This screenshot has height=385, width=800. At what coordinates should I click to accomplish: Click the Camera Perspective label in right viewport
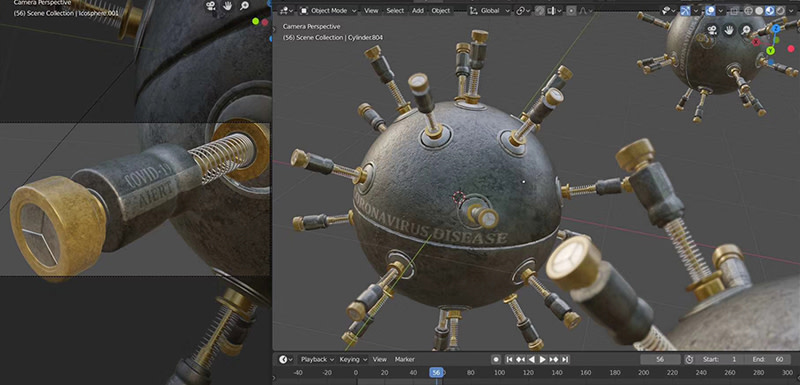[x=312, y=26]
